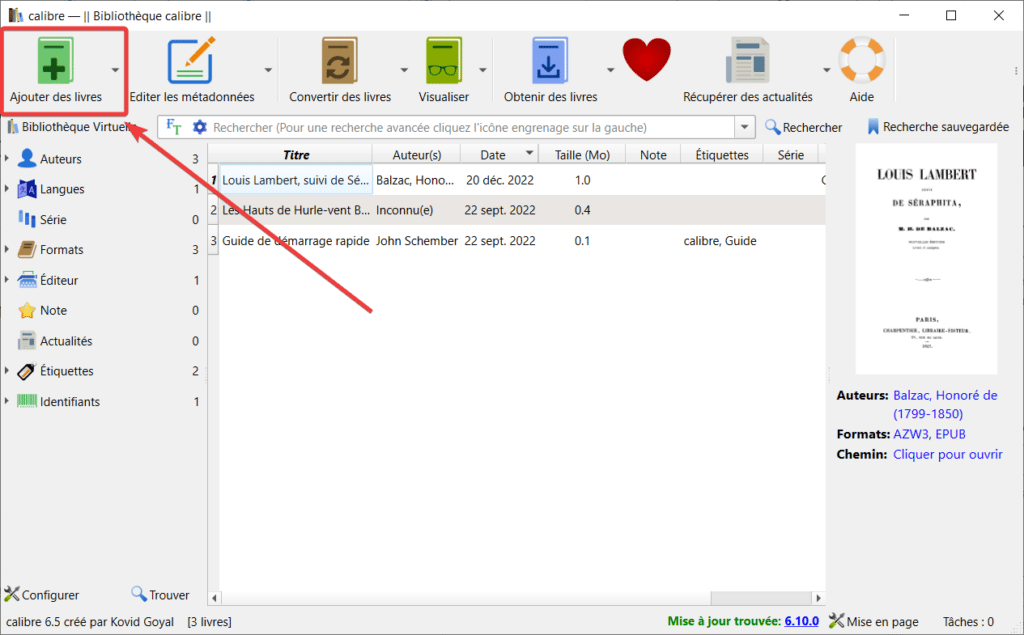The image size is (1024, 635).
Task: Click the Formats book icon
Action: (27, 250)
